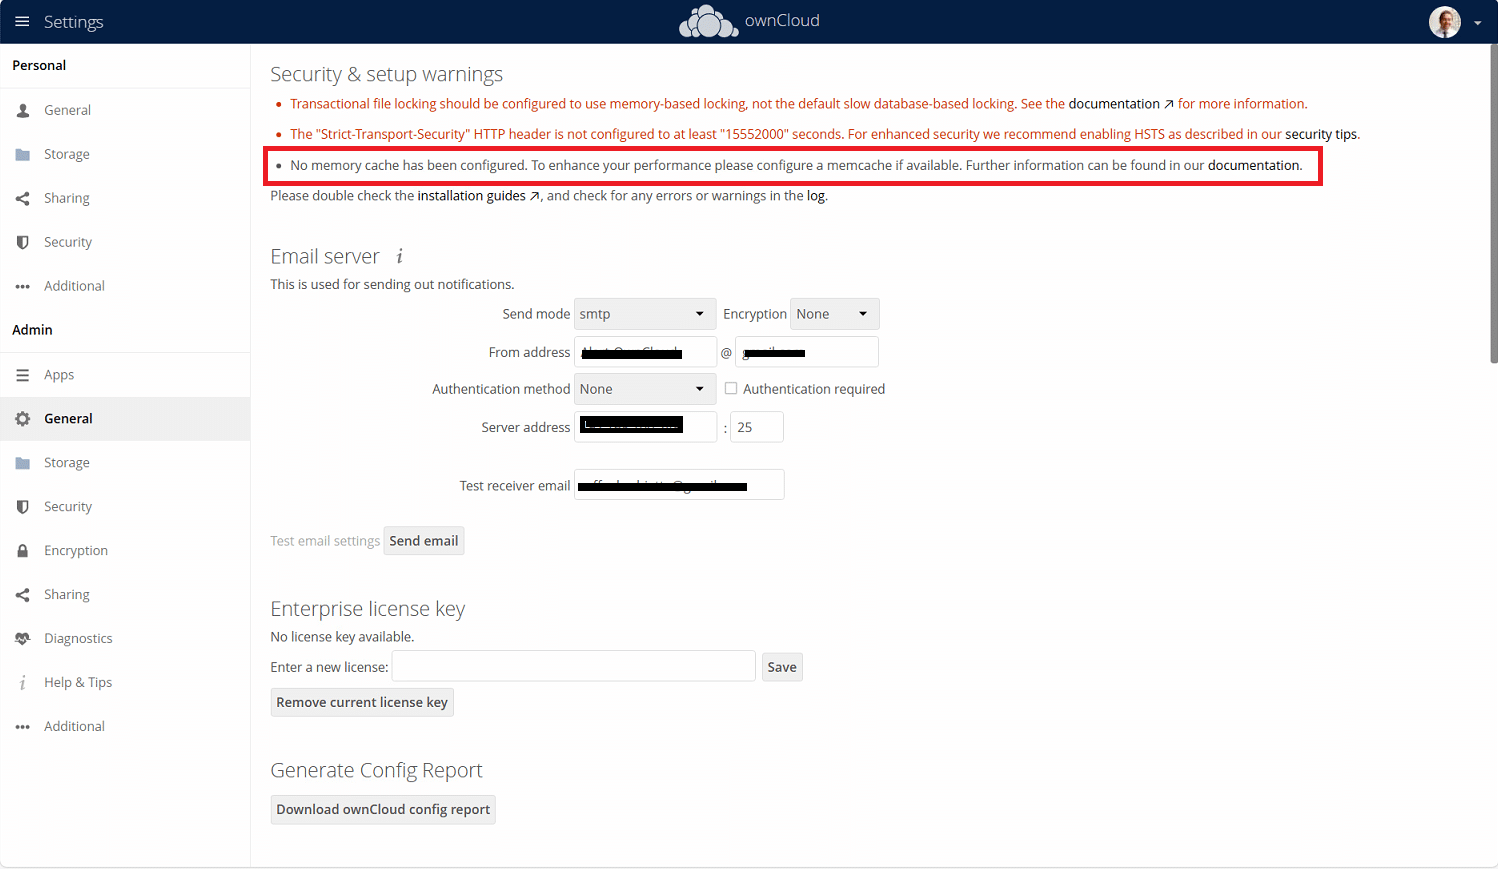Screen dimensions: 1498x869
Task: Click the Enterprise license key heading
Action: click(x=367, y=609)
